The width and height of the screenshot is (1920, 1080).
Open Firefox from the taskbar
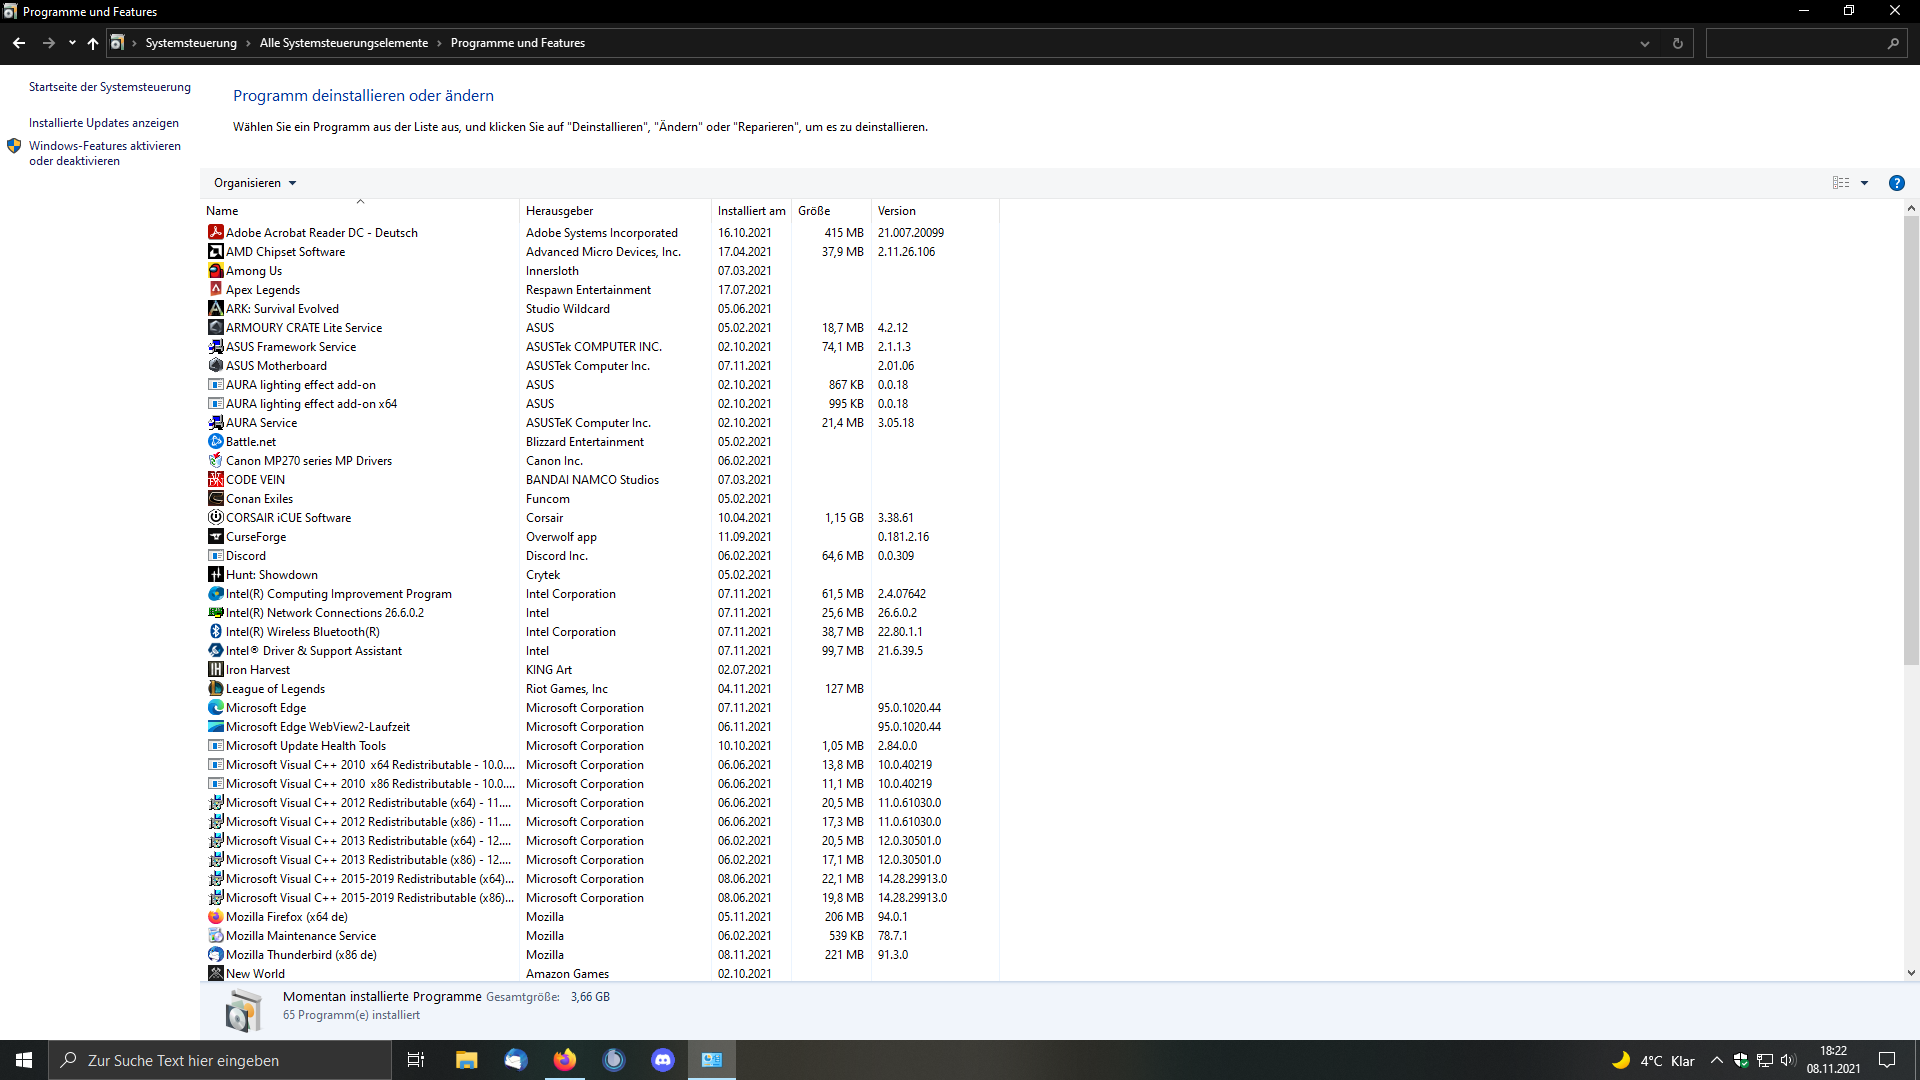[x=564, y=1060]
